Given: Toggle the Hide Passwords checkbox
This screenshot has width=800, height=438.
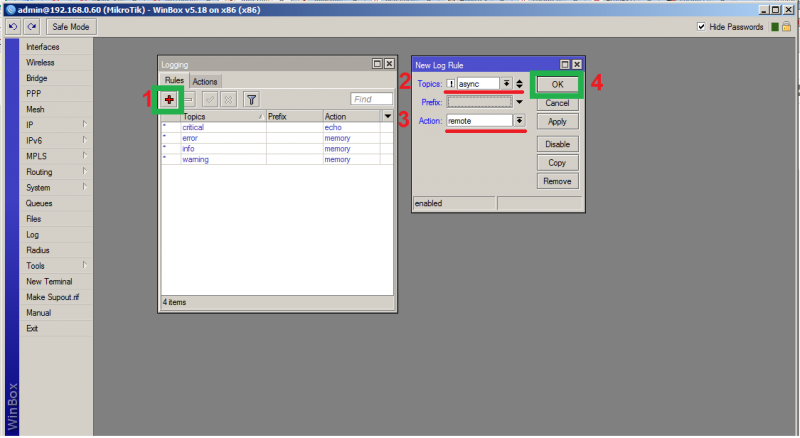Looking at the screenshot, I should tap(703, 27).
